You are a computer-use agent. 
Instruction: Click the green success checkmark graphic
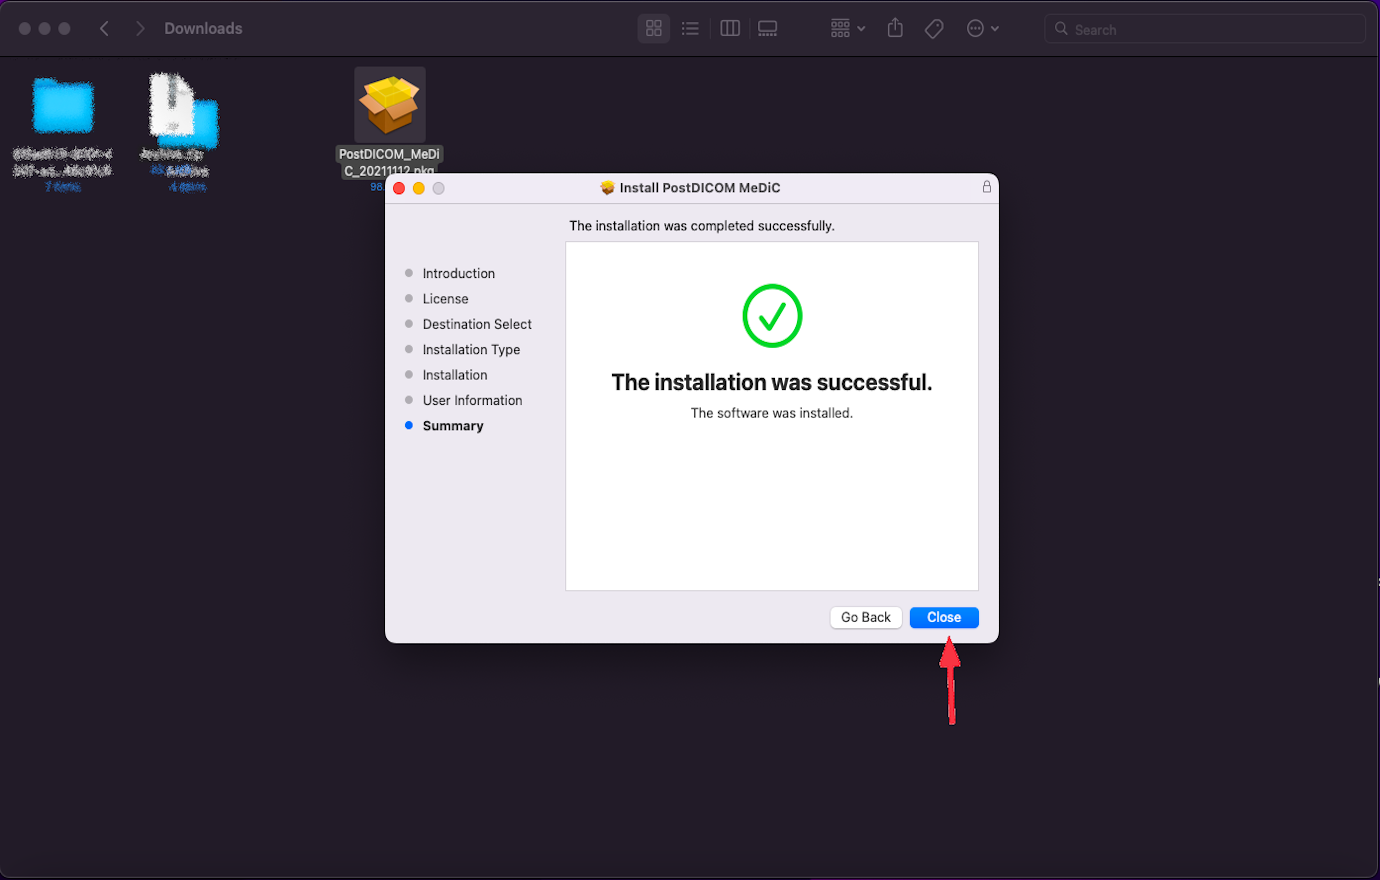click(x=771, y=316)
